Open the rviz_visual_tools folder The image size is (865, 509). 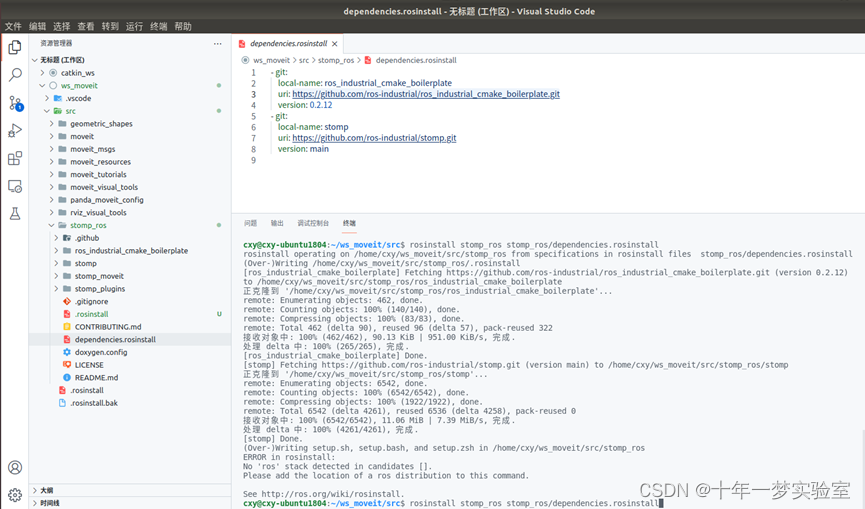point(98,212)
